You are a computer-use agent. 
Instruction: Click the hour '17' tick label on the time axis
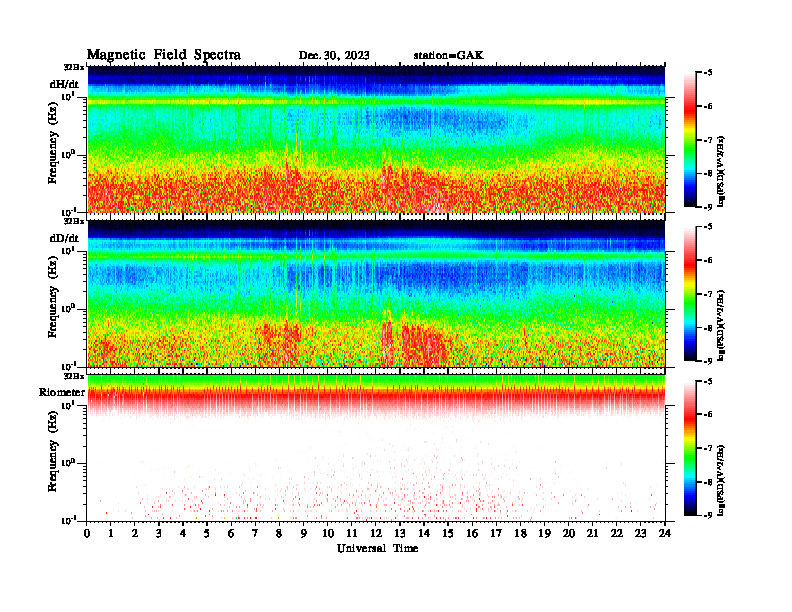tap(496, 534)
